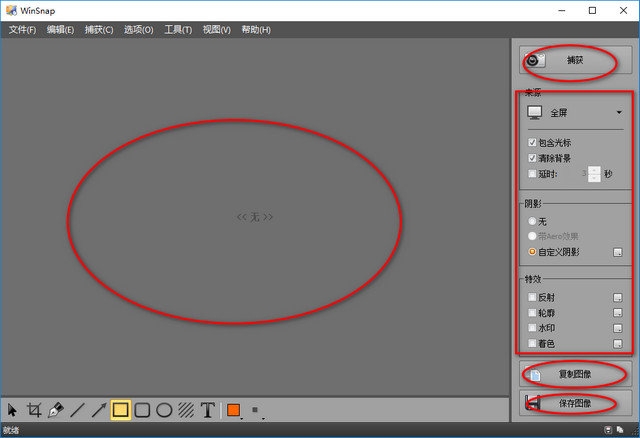Select the crop tool

[34, 410]
